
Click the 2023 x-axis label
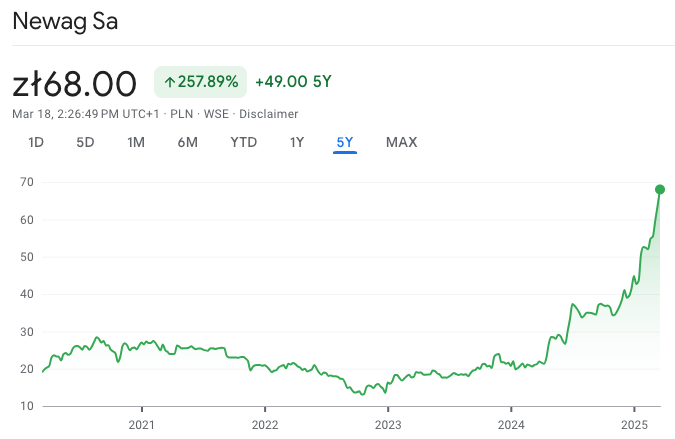388,423
